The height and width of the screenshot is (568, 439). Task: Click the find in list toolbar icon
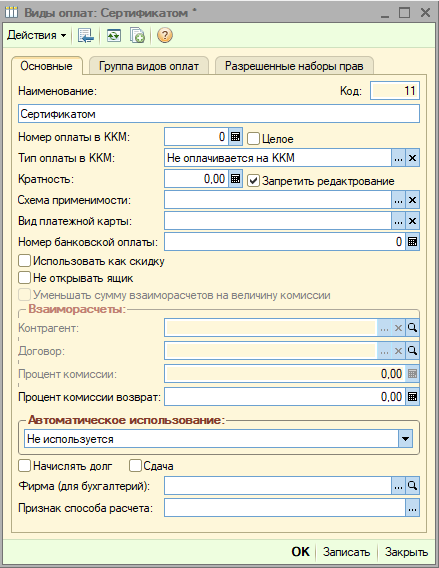[x=85, y=36]
